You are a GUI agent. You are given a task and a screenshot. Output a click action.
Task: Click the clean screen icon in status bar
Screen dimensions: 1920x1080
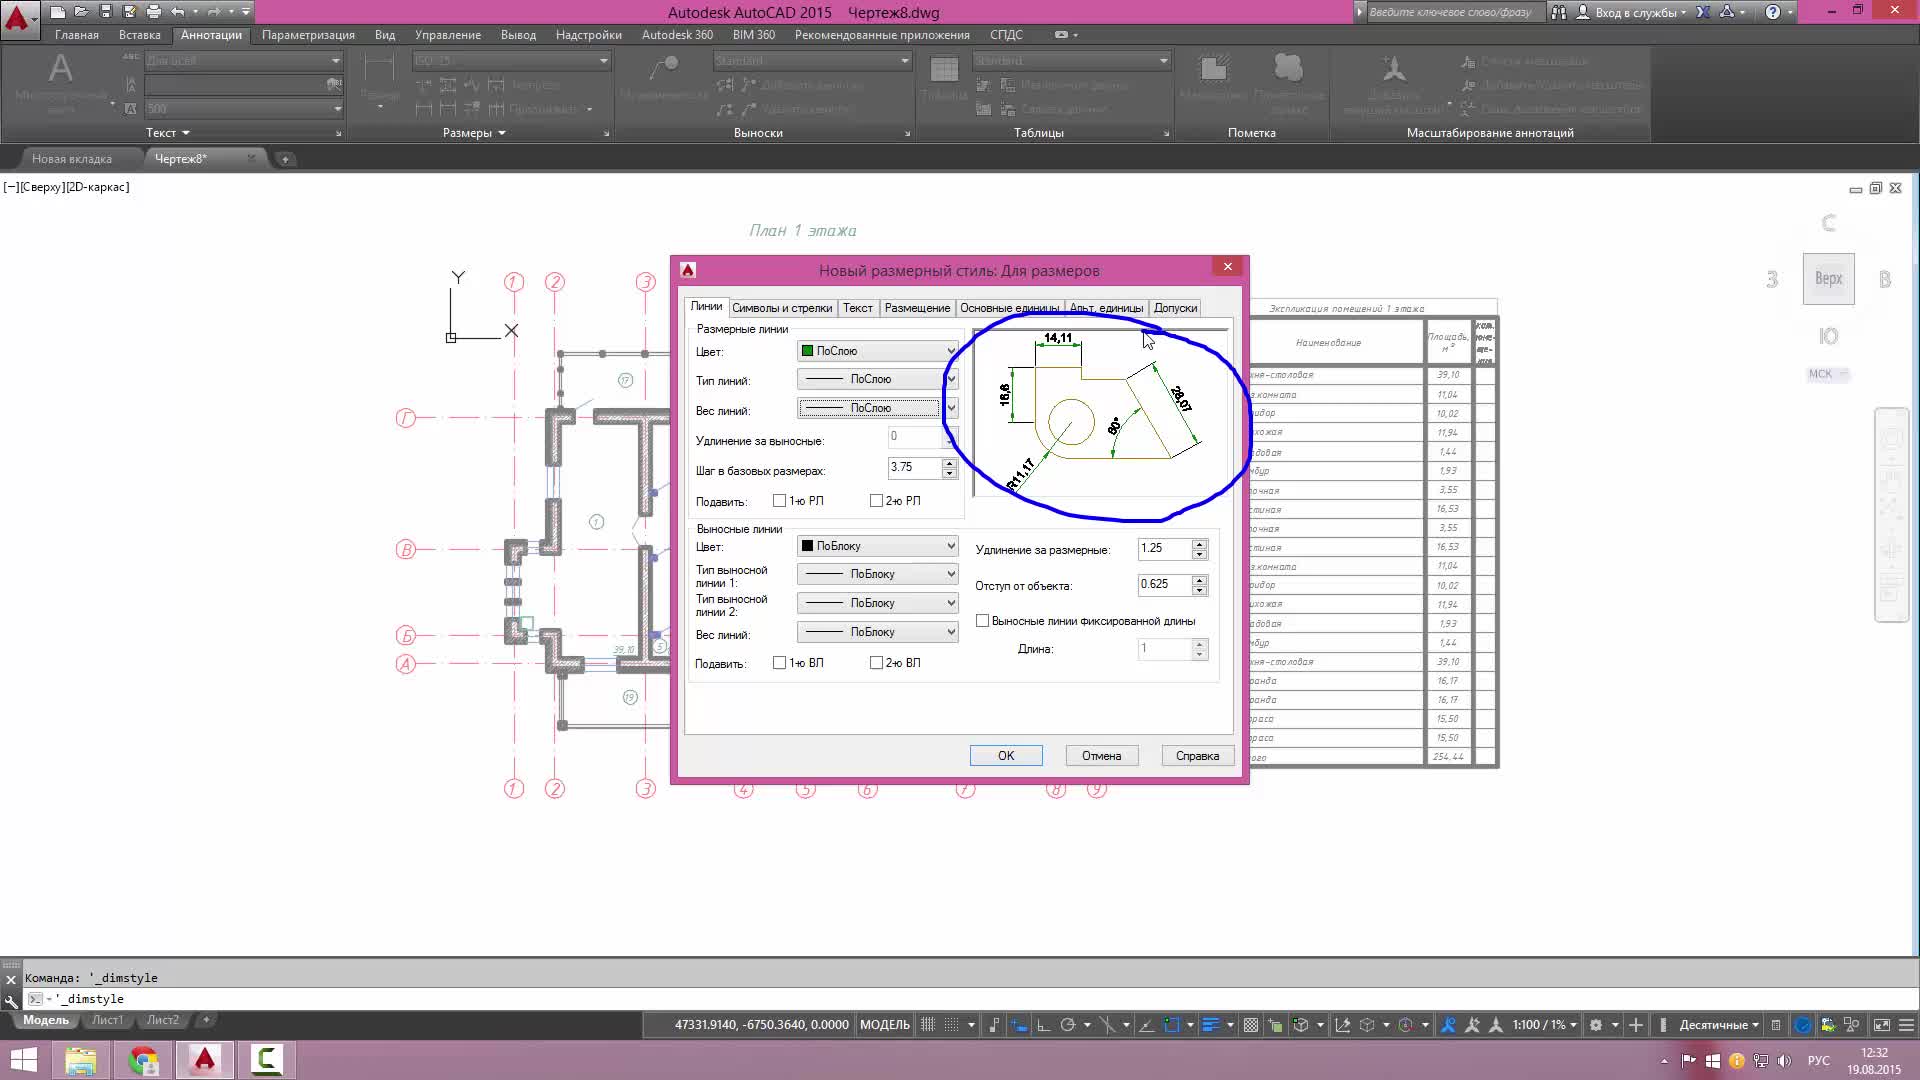(x=1881, y=1025)
